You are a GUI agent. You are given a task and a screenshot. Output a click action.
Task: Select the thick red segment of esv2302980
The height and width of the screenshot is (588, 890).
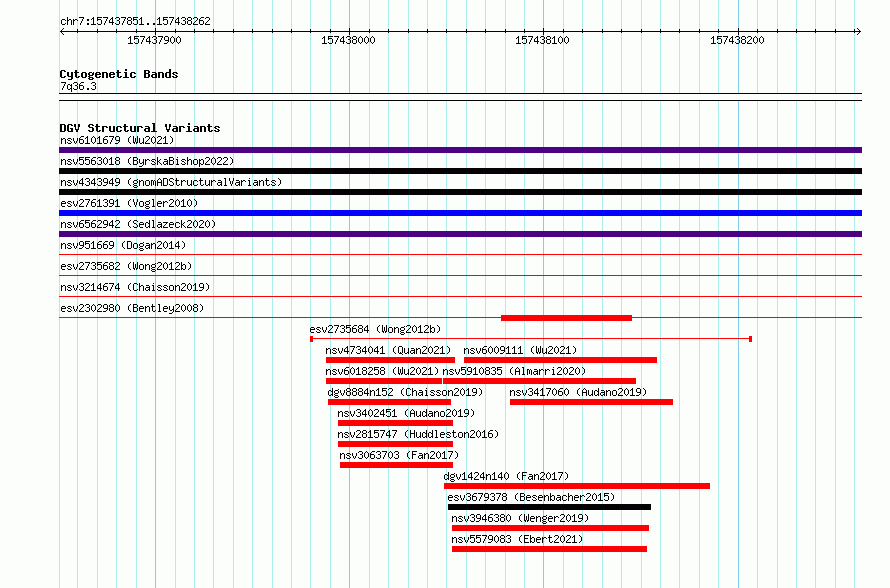(566, 318)
